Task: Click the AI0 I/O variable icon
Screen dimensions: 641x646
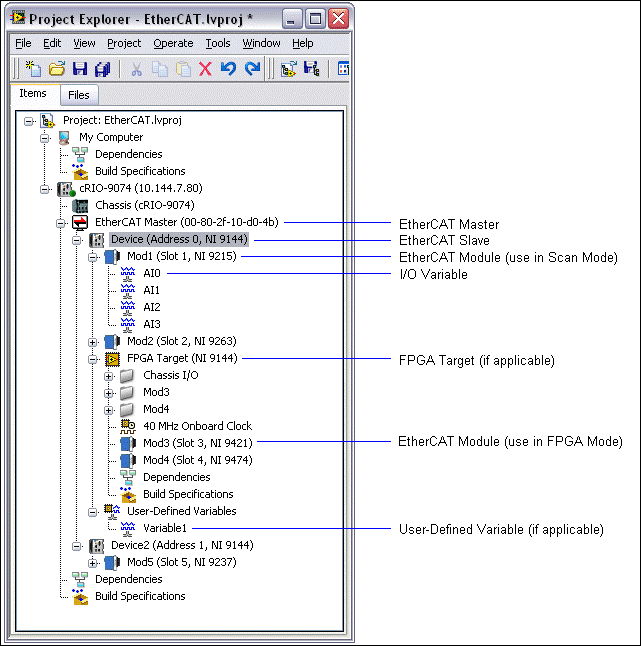Action: [128, 274]
